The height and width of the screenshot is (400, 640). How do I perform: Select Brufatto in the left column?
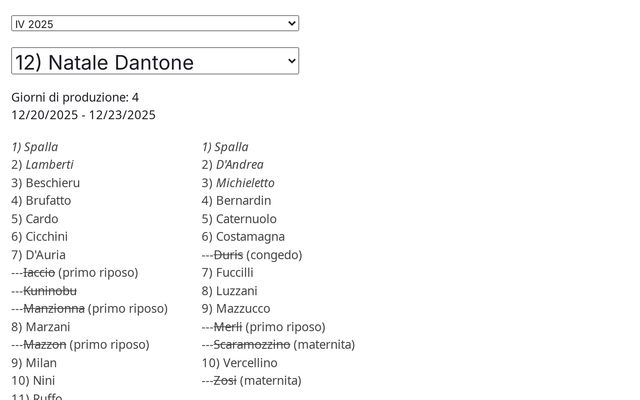(48, 201)
